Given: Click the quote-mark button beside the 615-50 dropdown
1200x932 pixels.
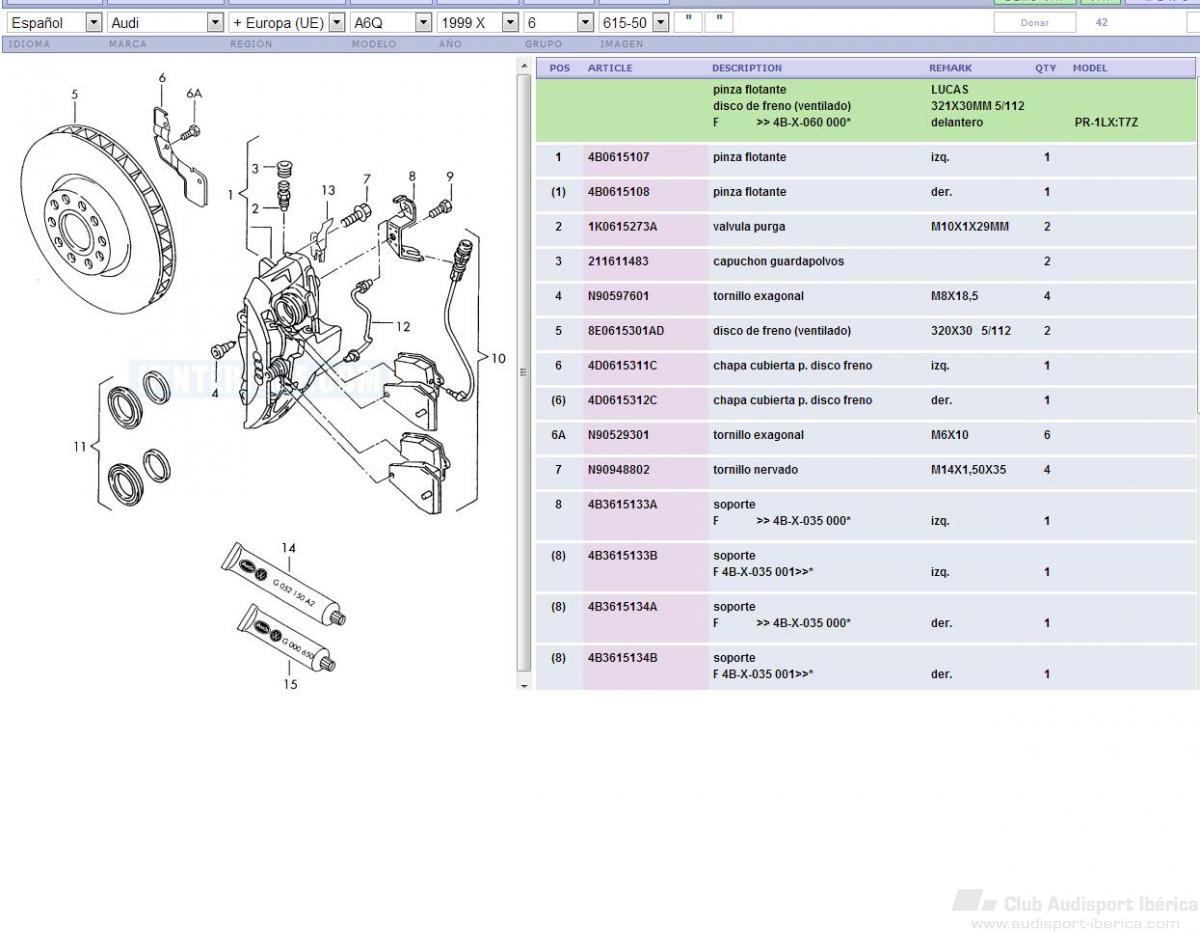Looking at the screenshot, I should click(x=688, y=22).
